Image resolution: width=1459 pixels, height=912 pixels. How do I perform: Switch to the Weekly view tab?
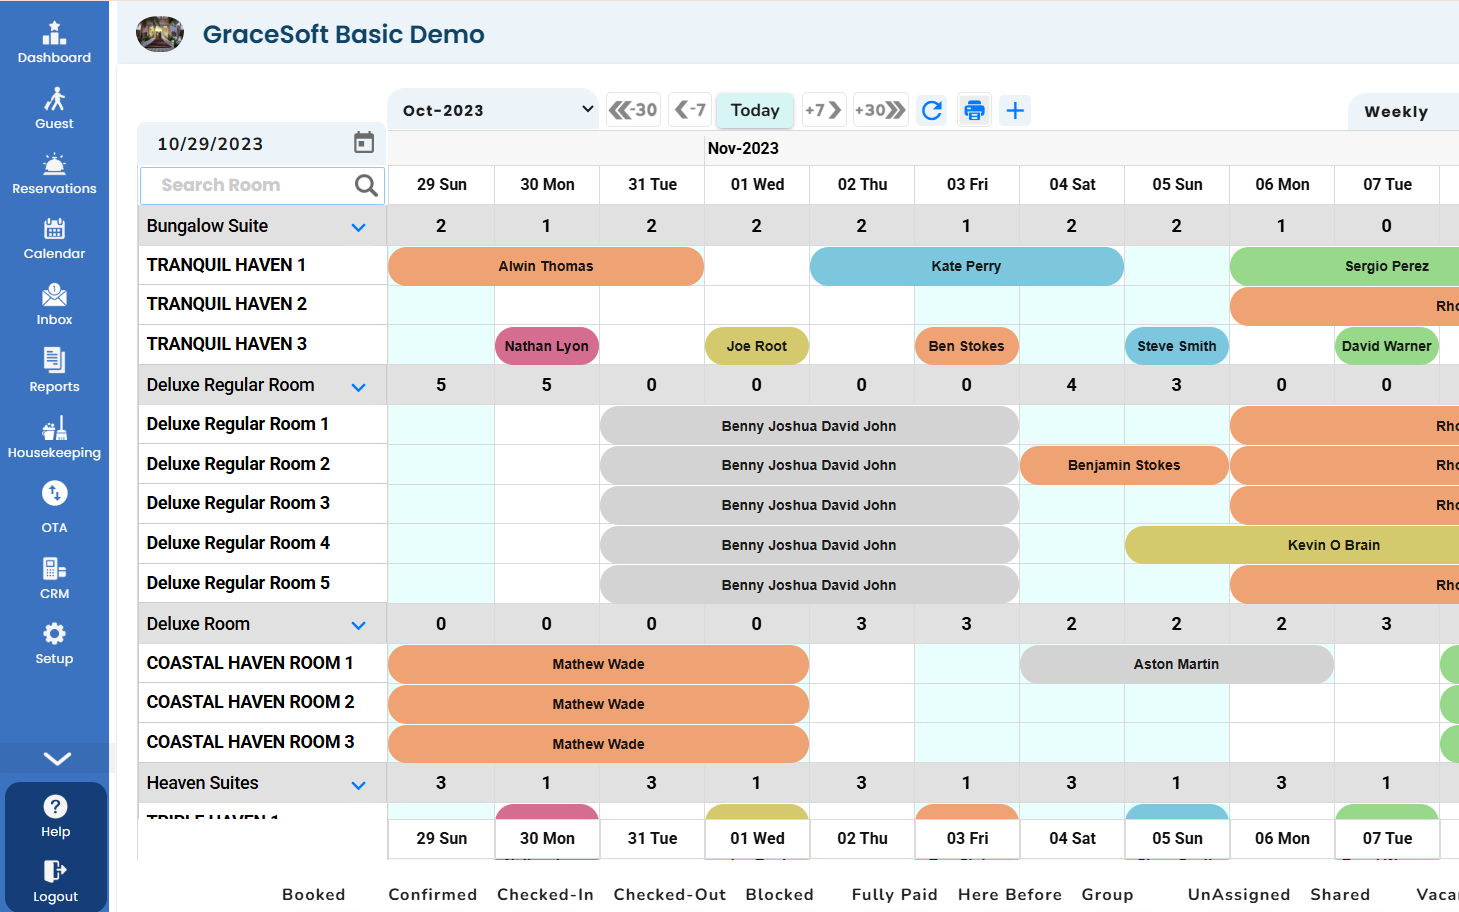(1396, 112)
